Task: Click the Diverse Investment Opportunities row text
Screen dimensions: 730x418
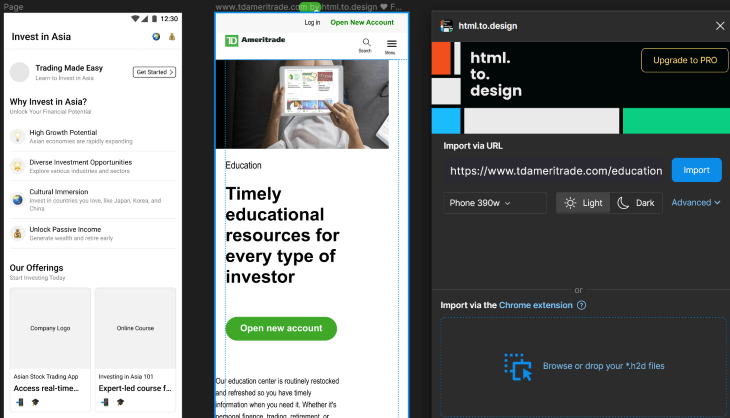Action: 81,162
